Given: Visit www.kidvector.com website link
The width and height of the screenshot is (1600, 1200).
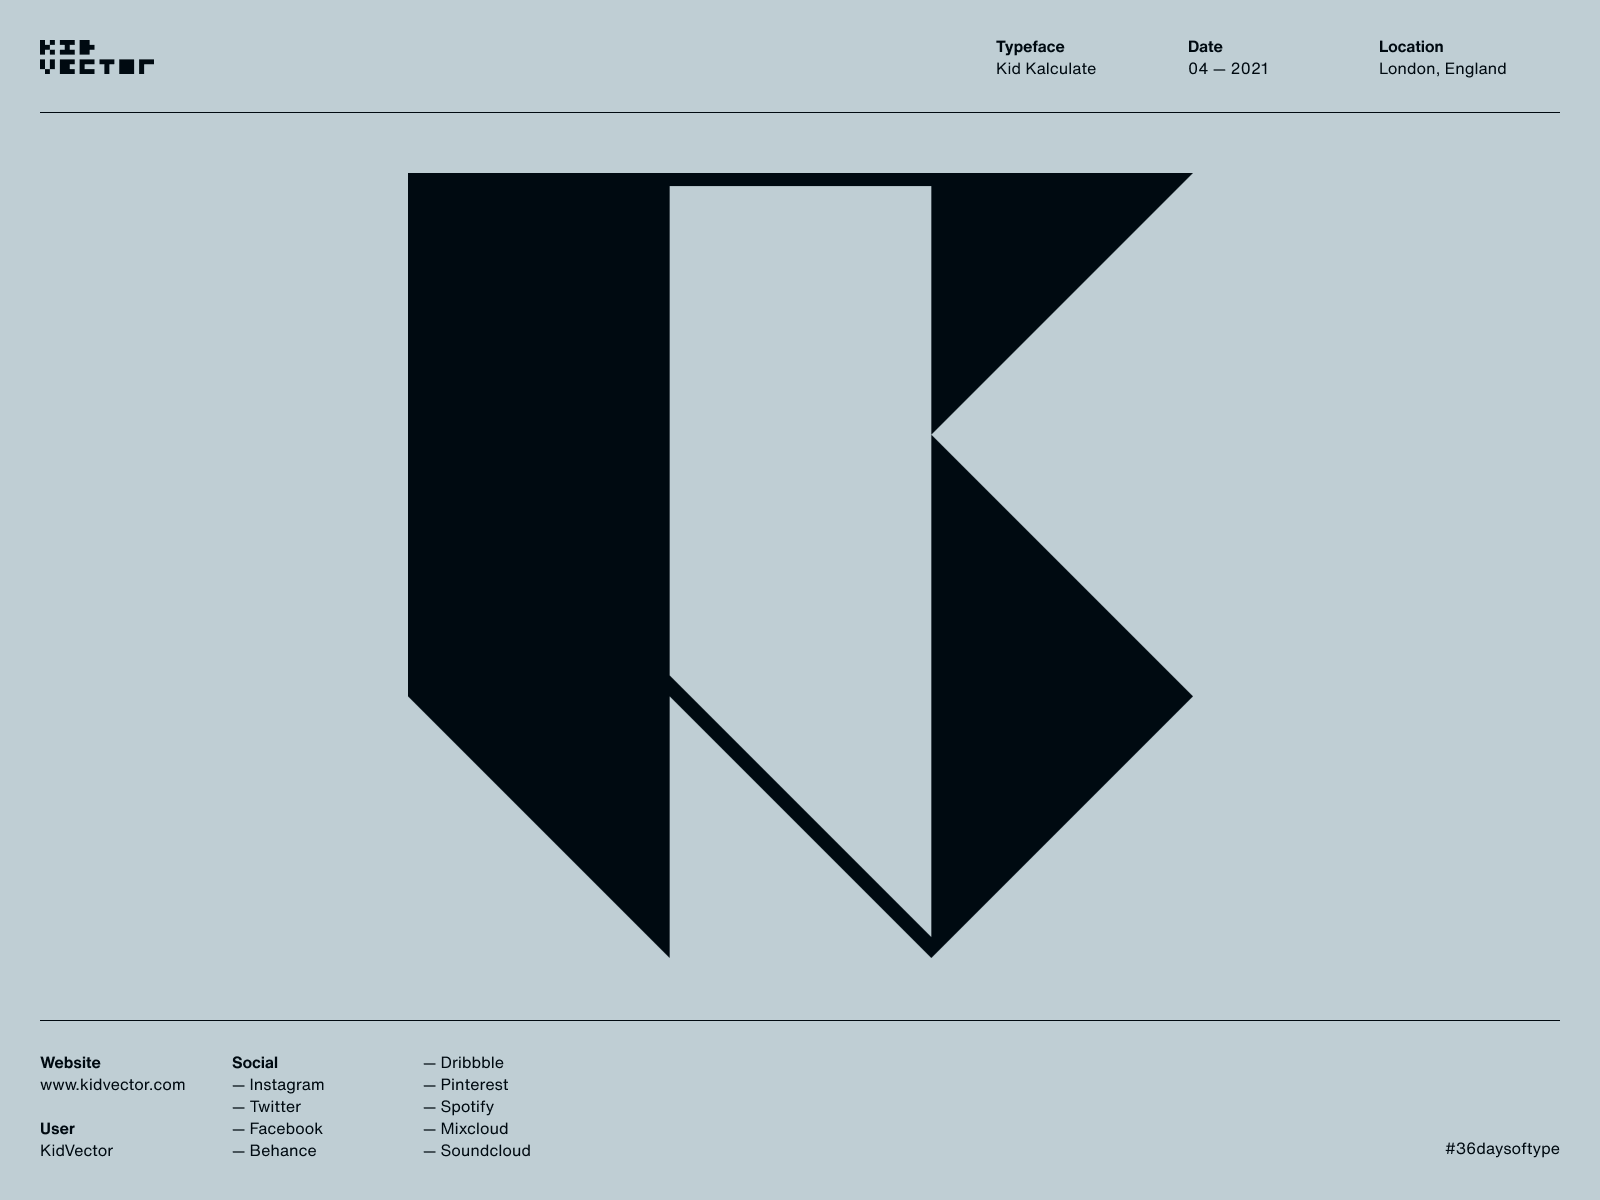Looking at the screenshot, I should coord(112,1084).
